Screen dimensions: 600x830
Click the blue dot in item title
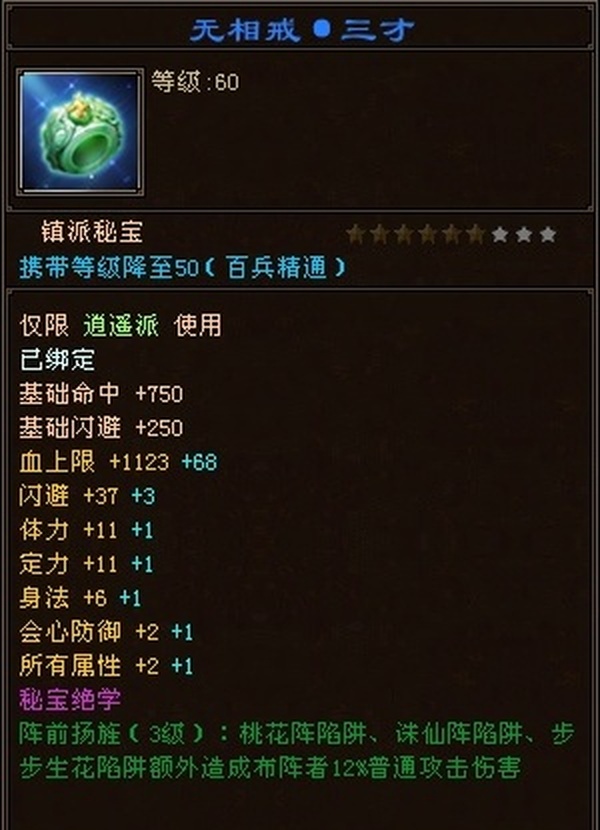coord(321,29)
